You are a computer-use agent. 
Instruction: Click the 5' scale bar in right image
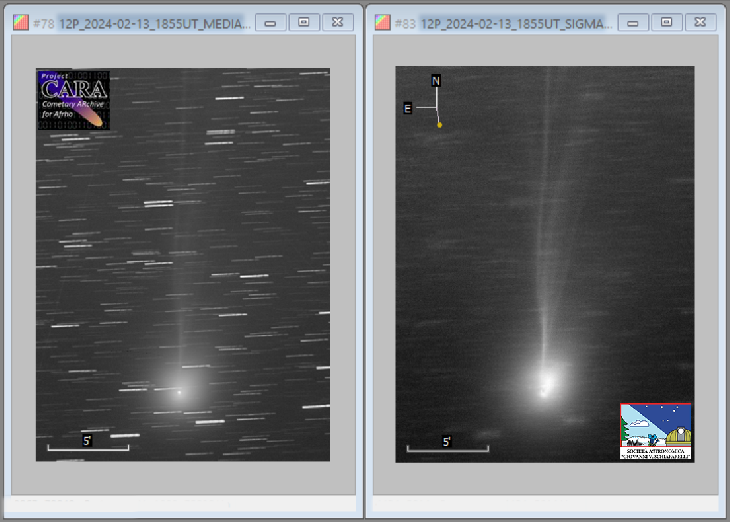tap(448, 447)
